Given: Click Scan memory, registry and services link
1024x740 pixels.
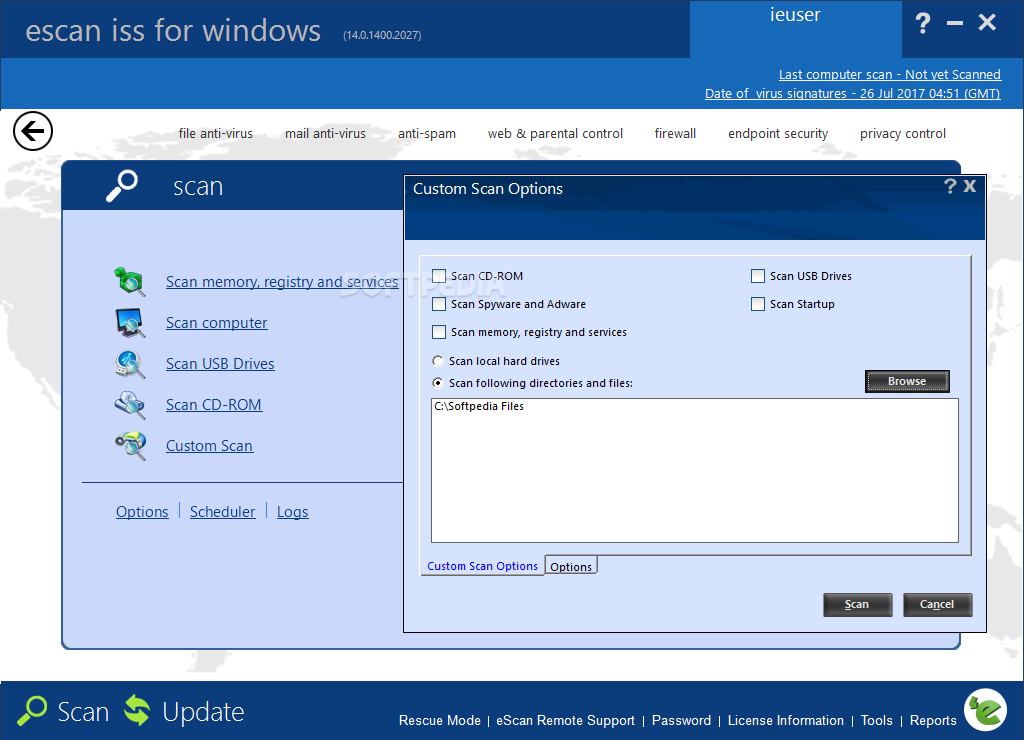Looking at the screenshot, I should pos(281,282).
